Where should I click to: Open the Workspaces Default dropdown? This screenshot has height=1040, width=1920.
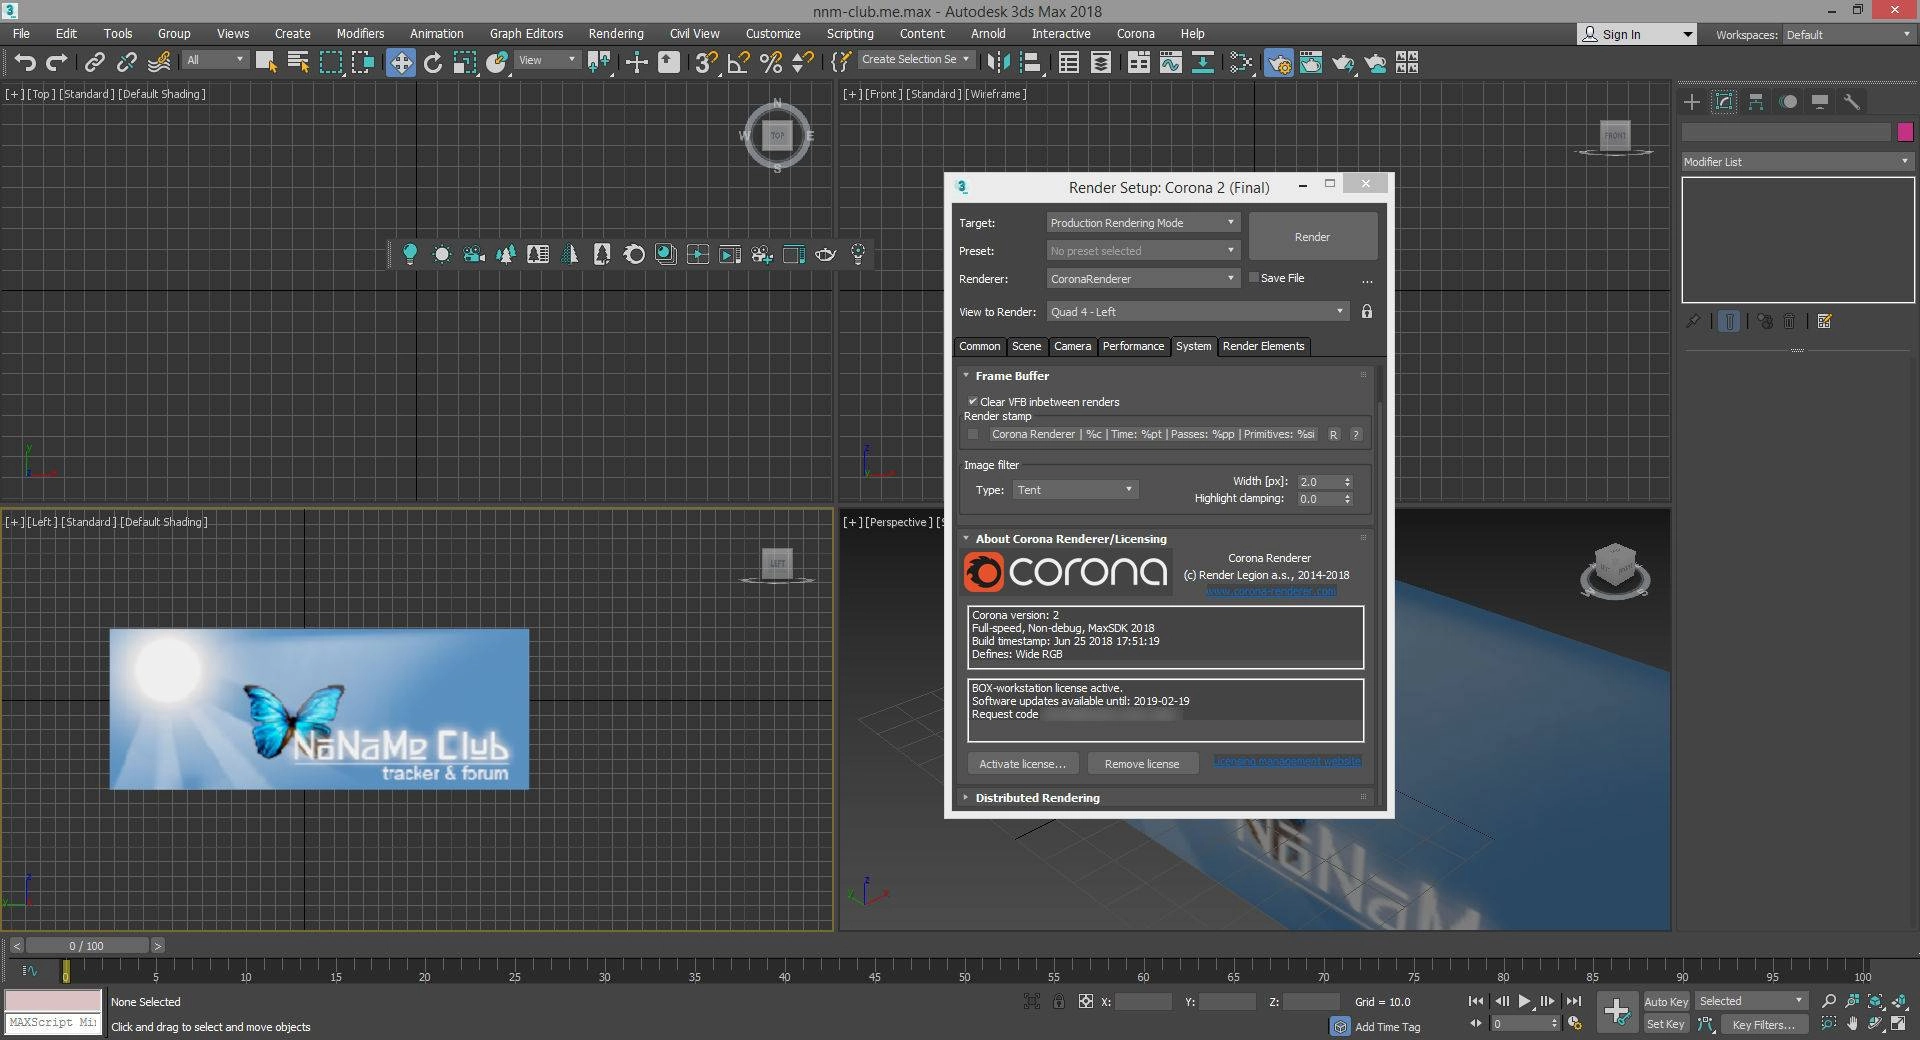(1848, 35)
